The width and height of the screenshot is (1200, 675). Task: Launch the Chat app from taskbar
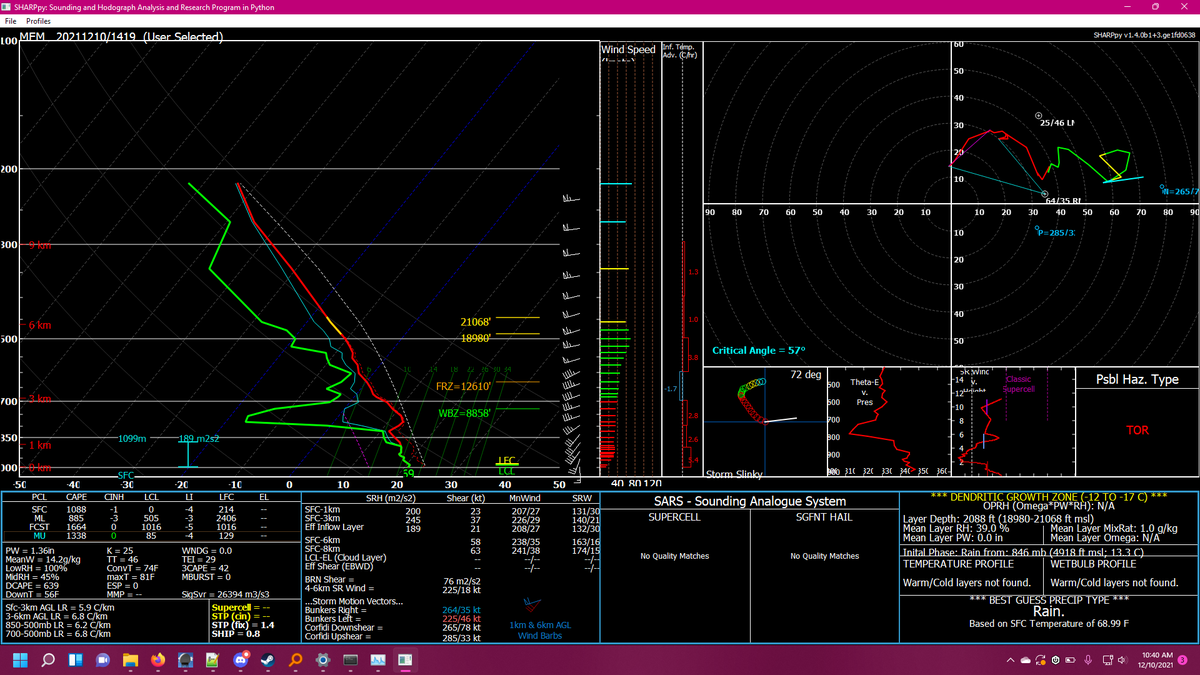coord(102,660)
